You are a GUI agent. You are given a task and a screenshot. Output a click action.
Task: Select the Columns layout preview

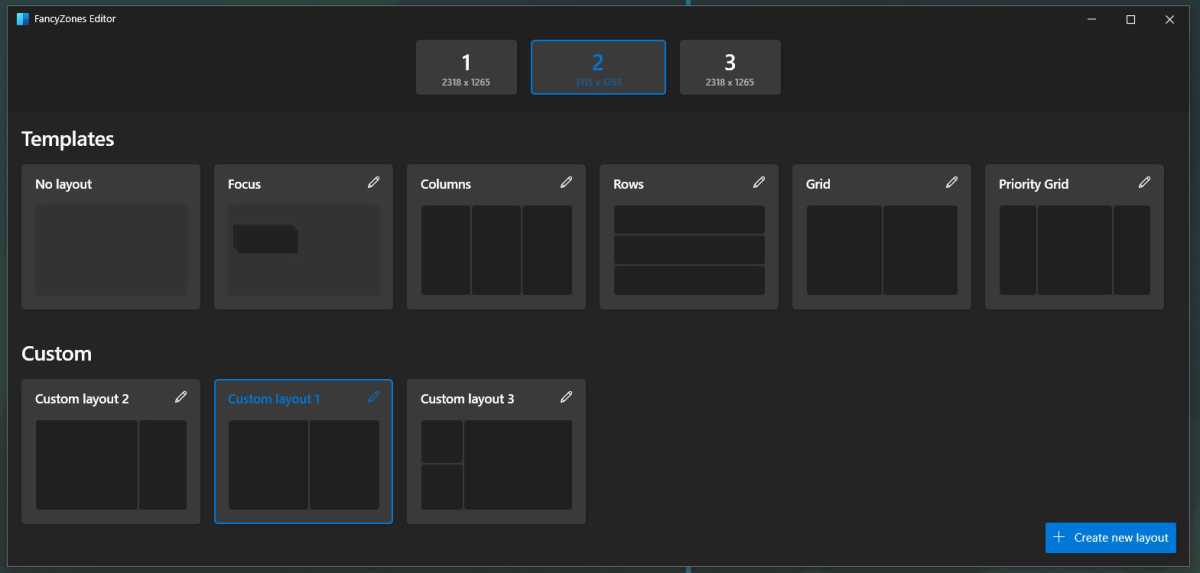[x=496, y=250]
